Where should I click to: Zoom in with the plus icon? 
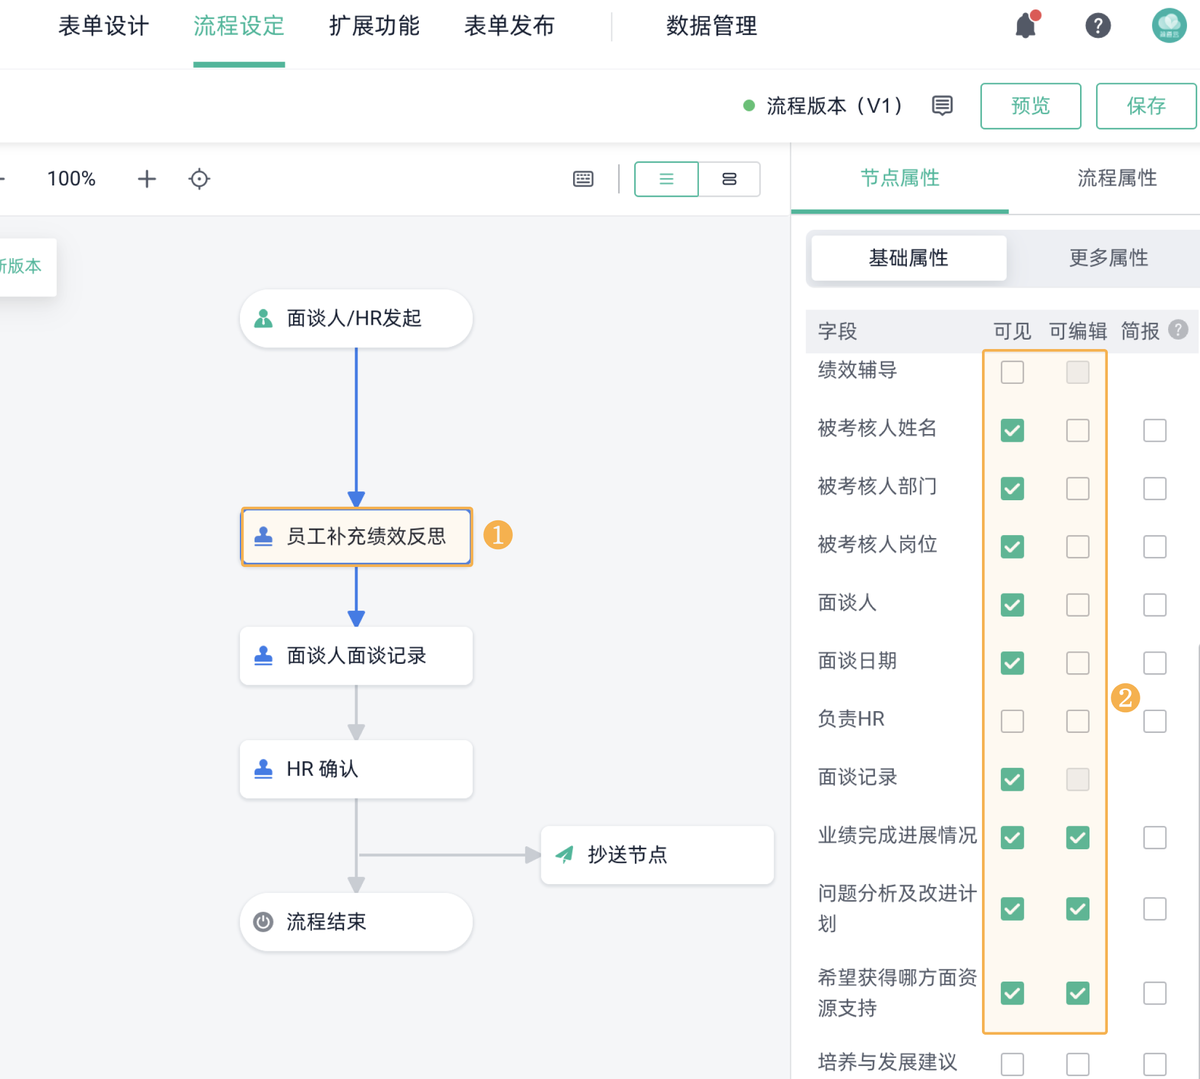coord(147,179)
